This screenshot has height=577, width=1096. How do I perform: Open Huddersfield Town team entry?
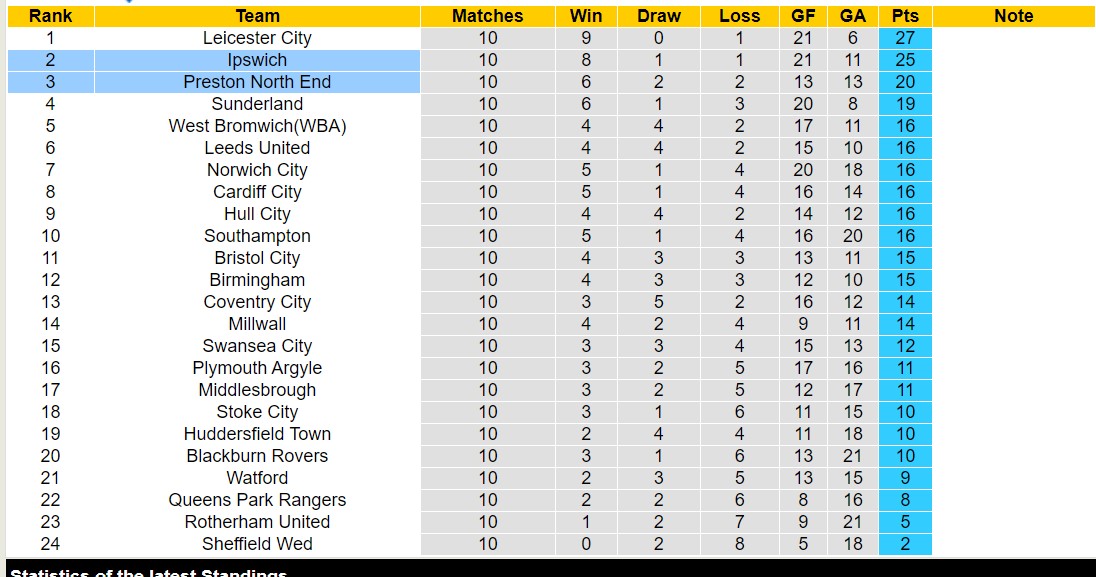tap(257, 434)
